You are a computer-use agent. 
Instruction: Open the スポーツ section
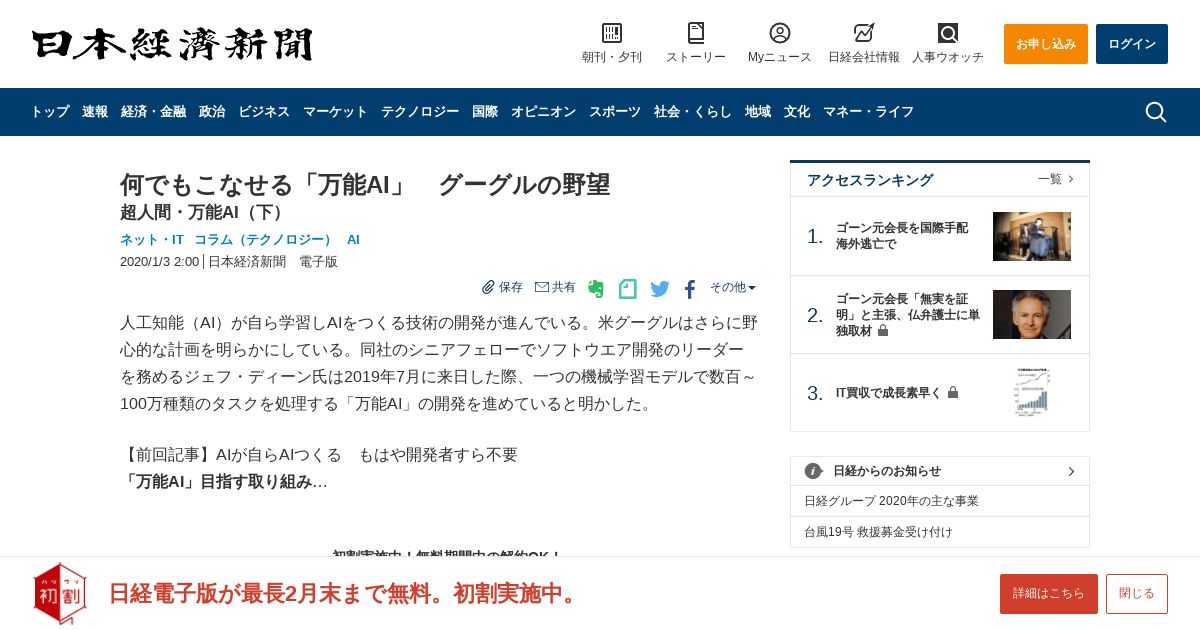pos(615,112)
